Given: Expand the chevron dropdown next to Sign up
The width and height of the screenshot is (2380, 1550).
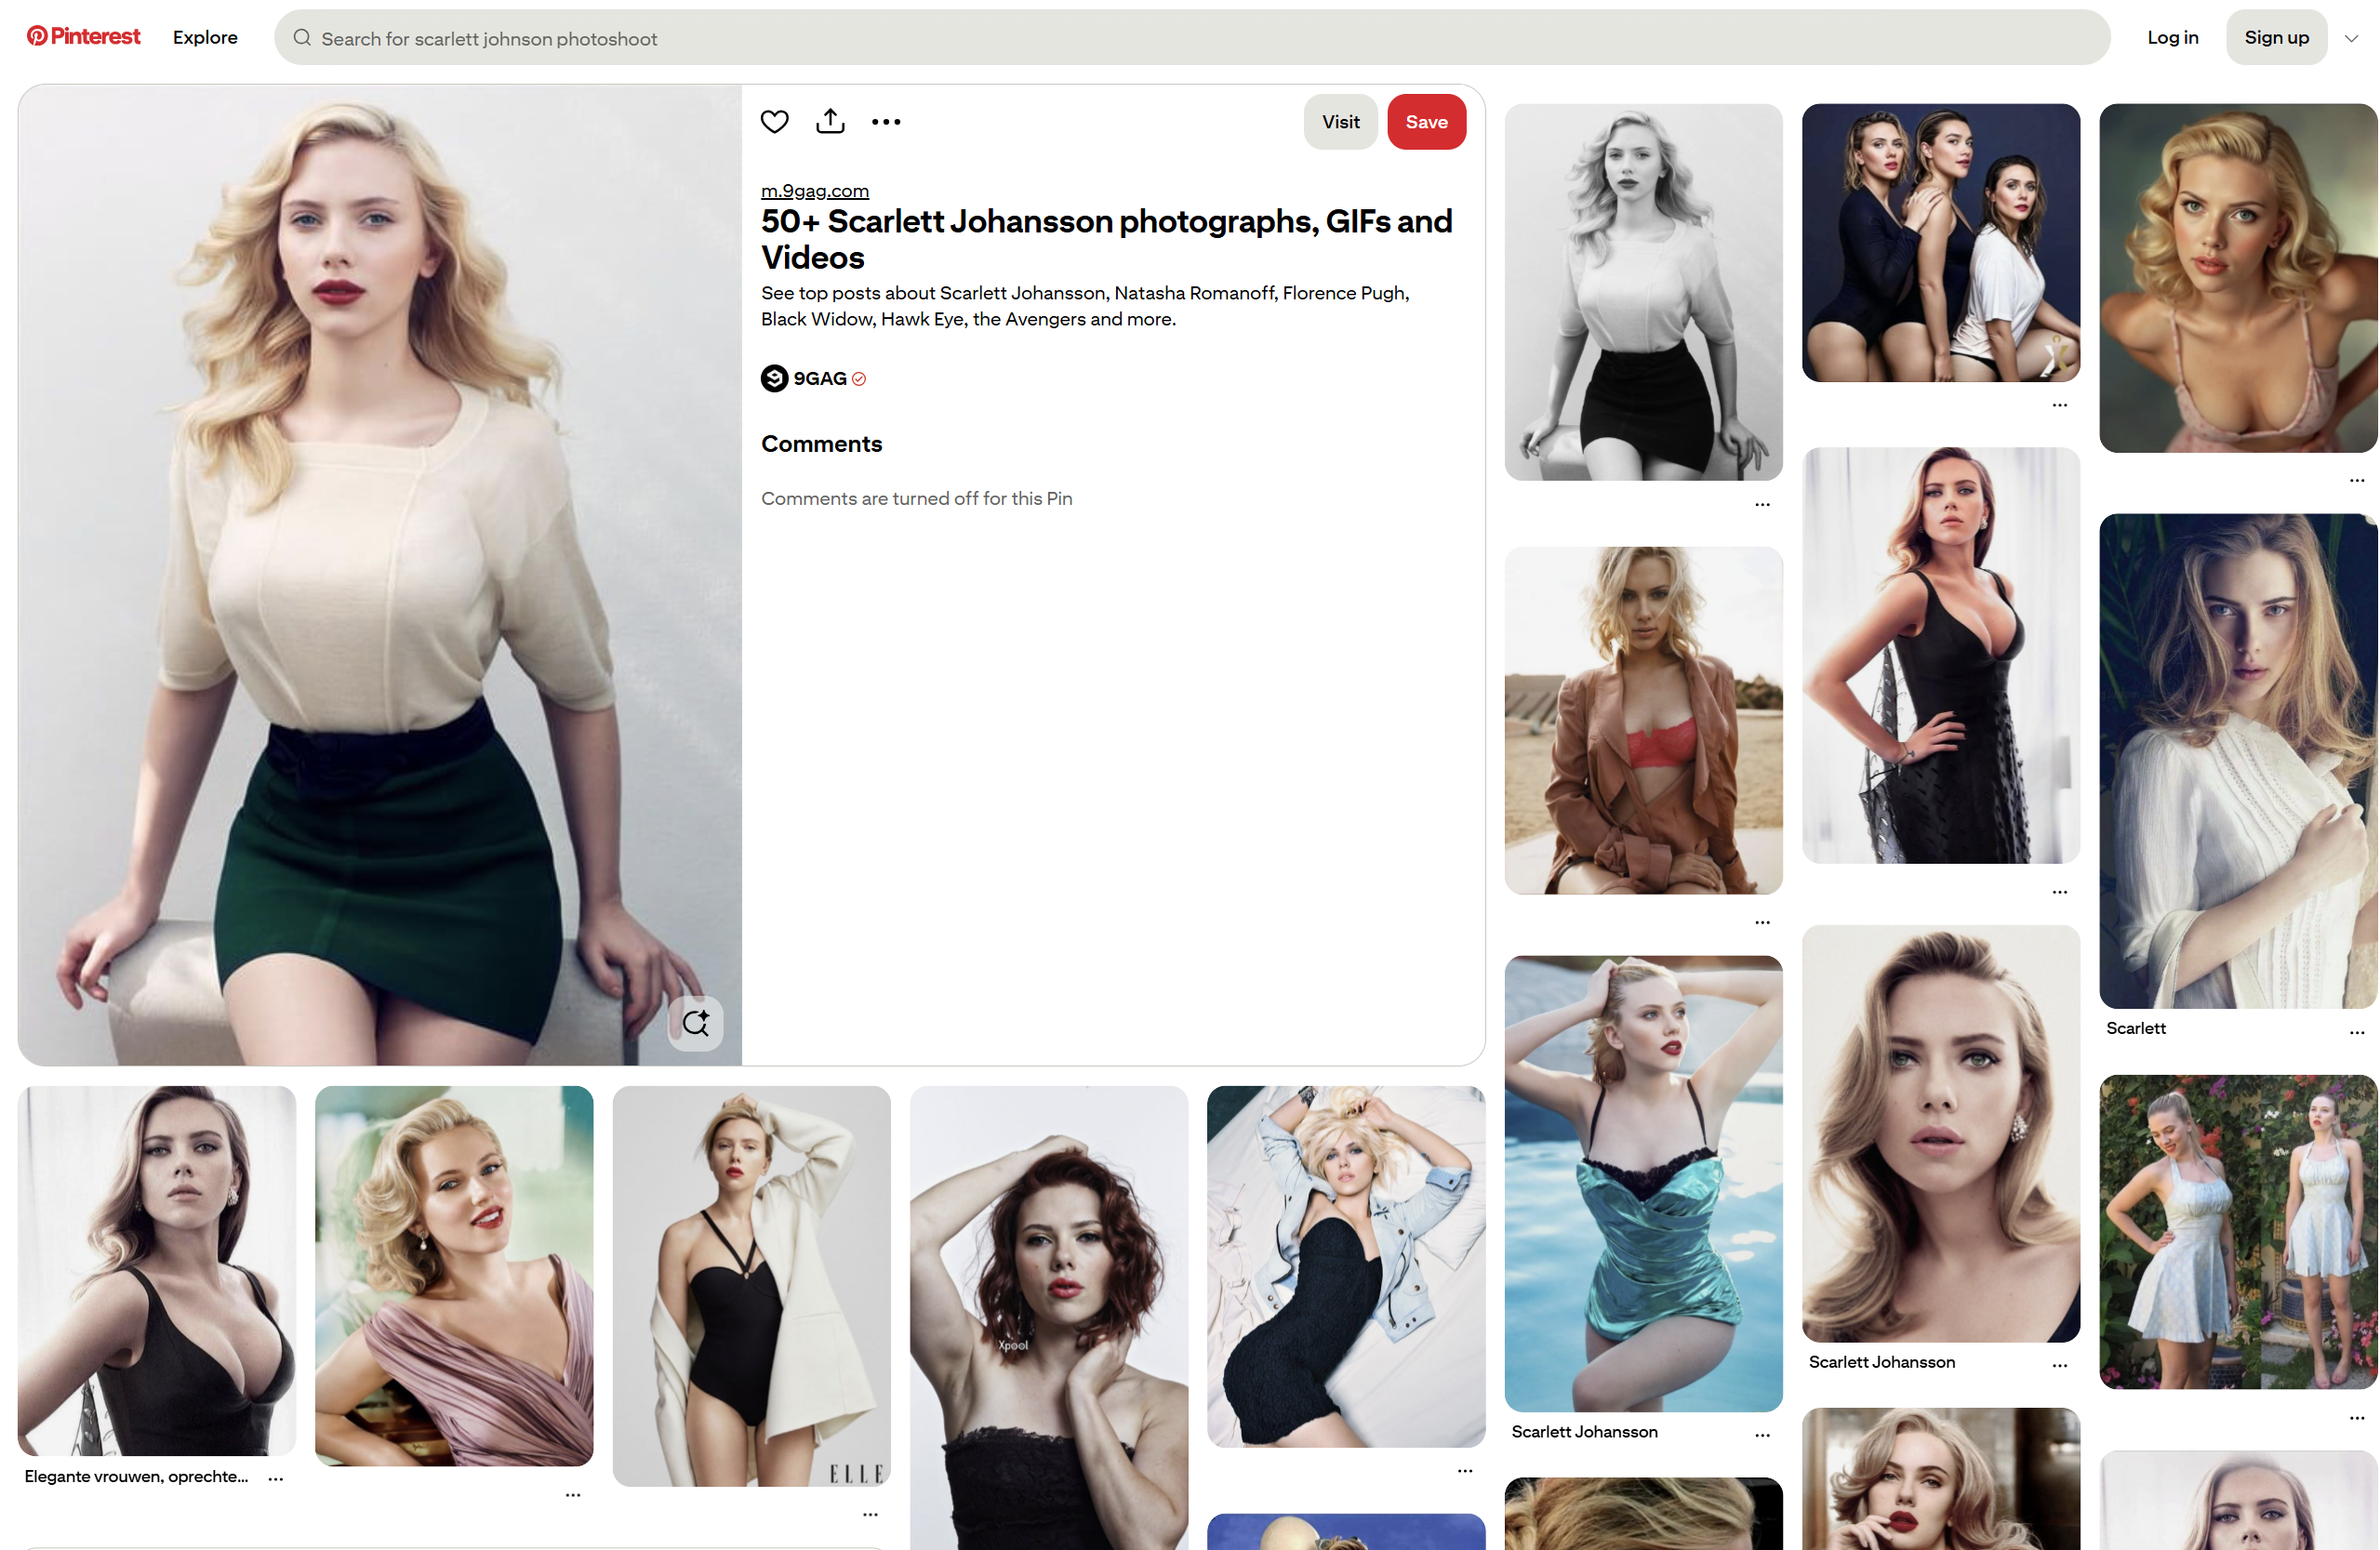Looking at the screenshot, I should (x=2351, y=38).
